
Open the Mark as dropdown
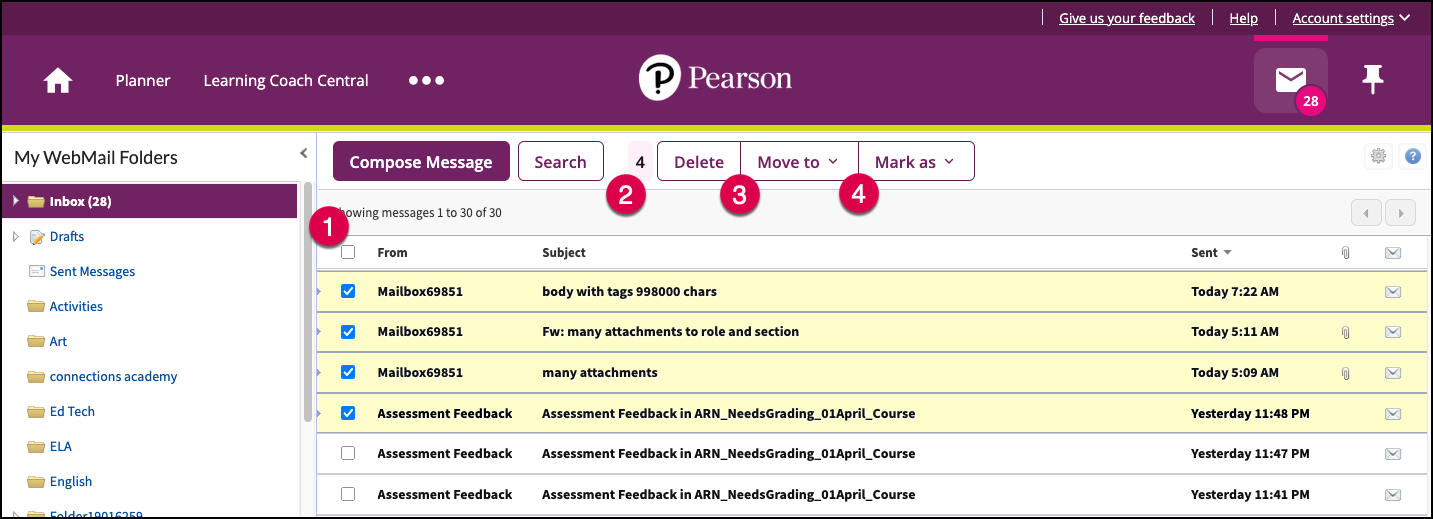915,162
